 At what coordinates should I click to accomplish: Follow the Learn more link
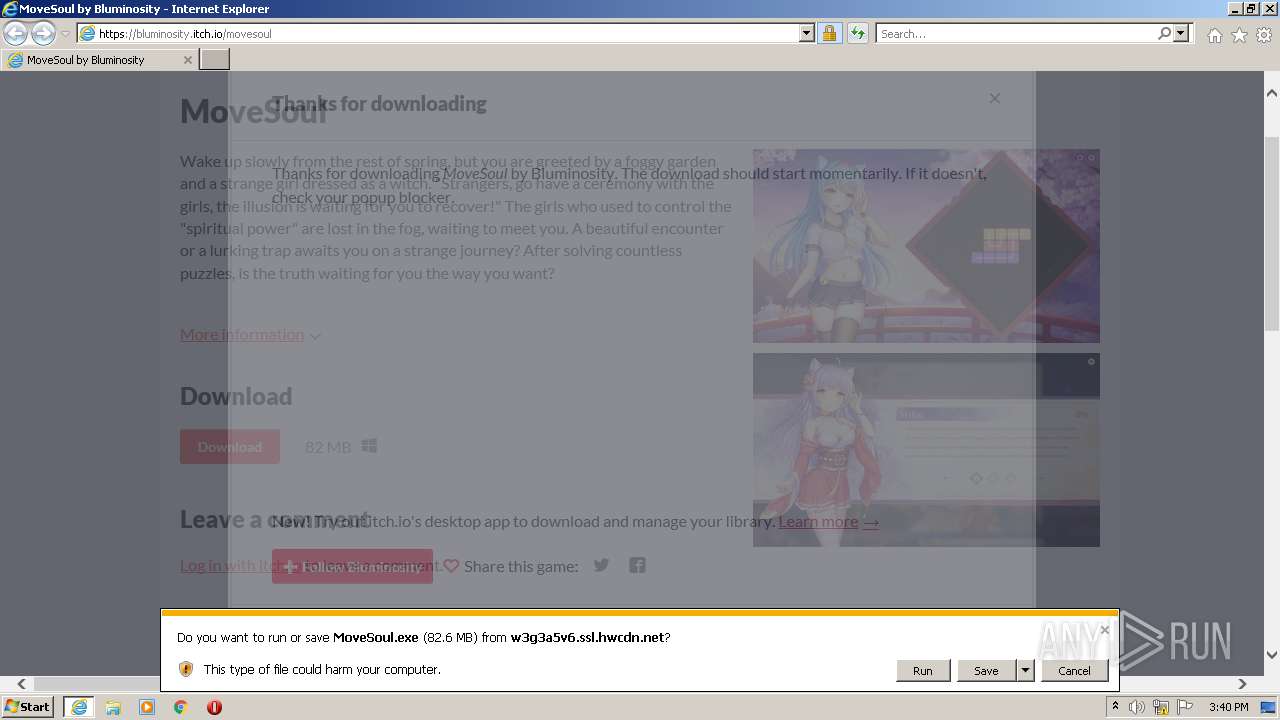click(x=828, y=521)
